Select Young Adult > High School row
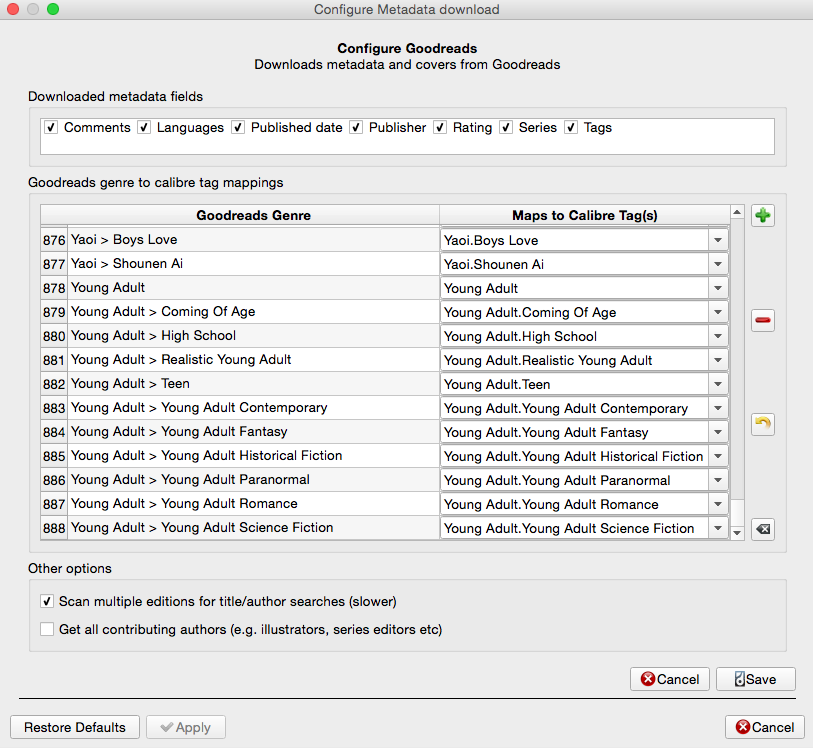Viewport: 813px width, 748px height. [x=253, y=336]
